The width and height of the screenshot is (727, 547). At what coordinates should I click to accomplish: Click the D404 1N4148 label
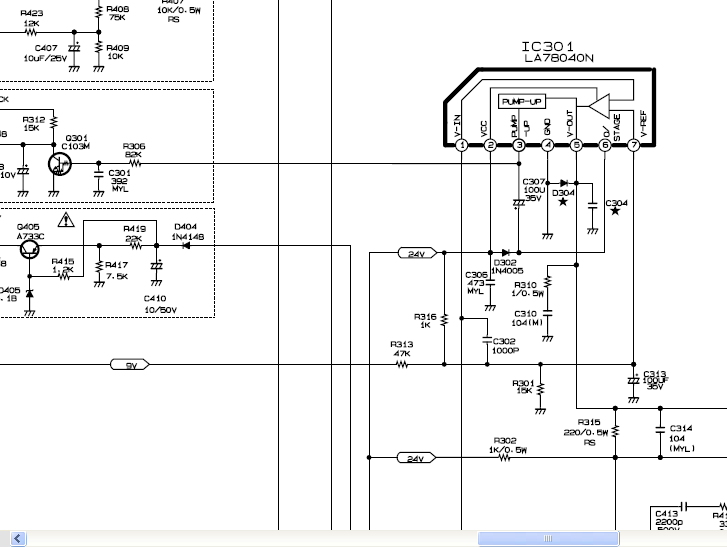click(x=188, y=232)
